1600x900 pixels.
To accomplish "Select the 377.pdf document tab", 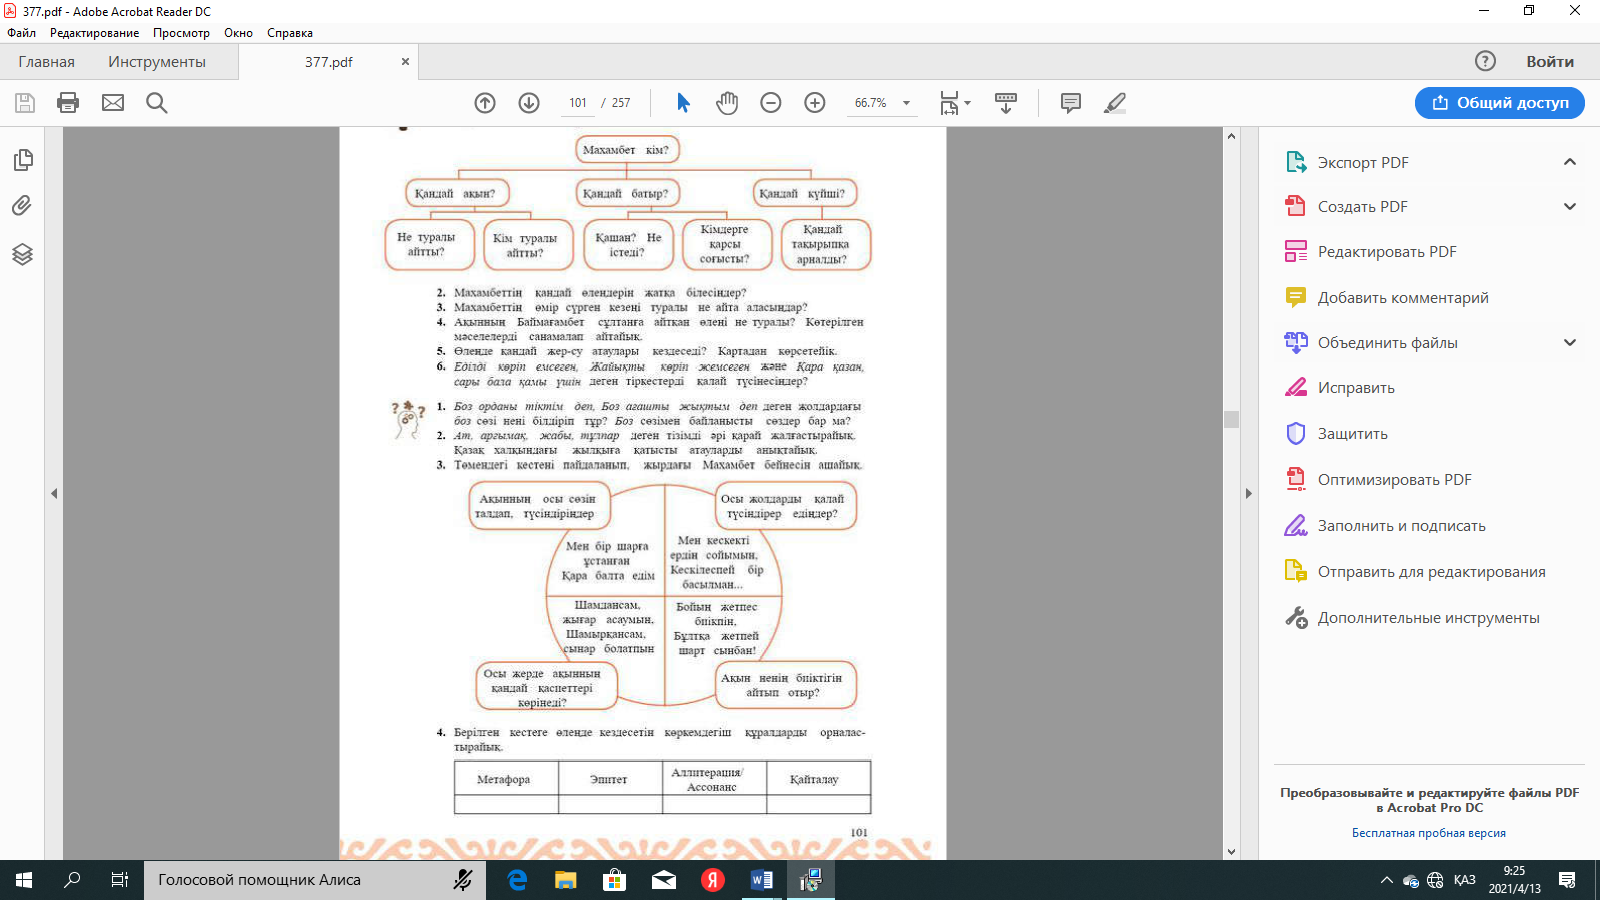I will coord(329,62).
